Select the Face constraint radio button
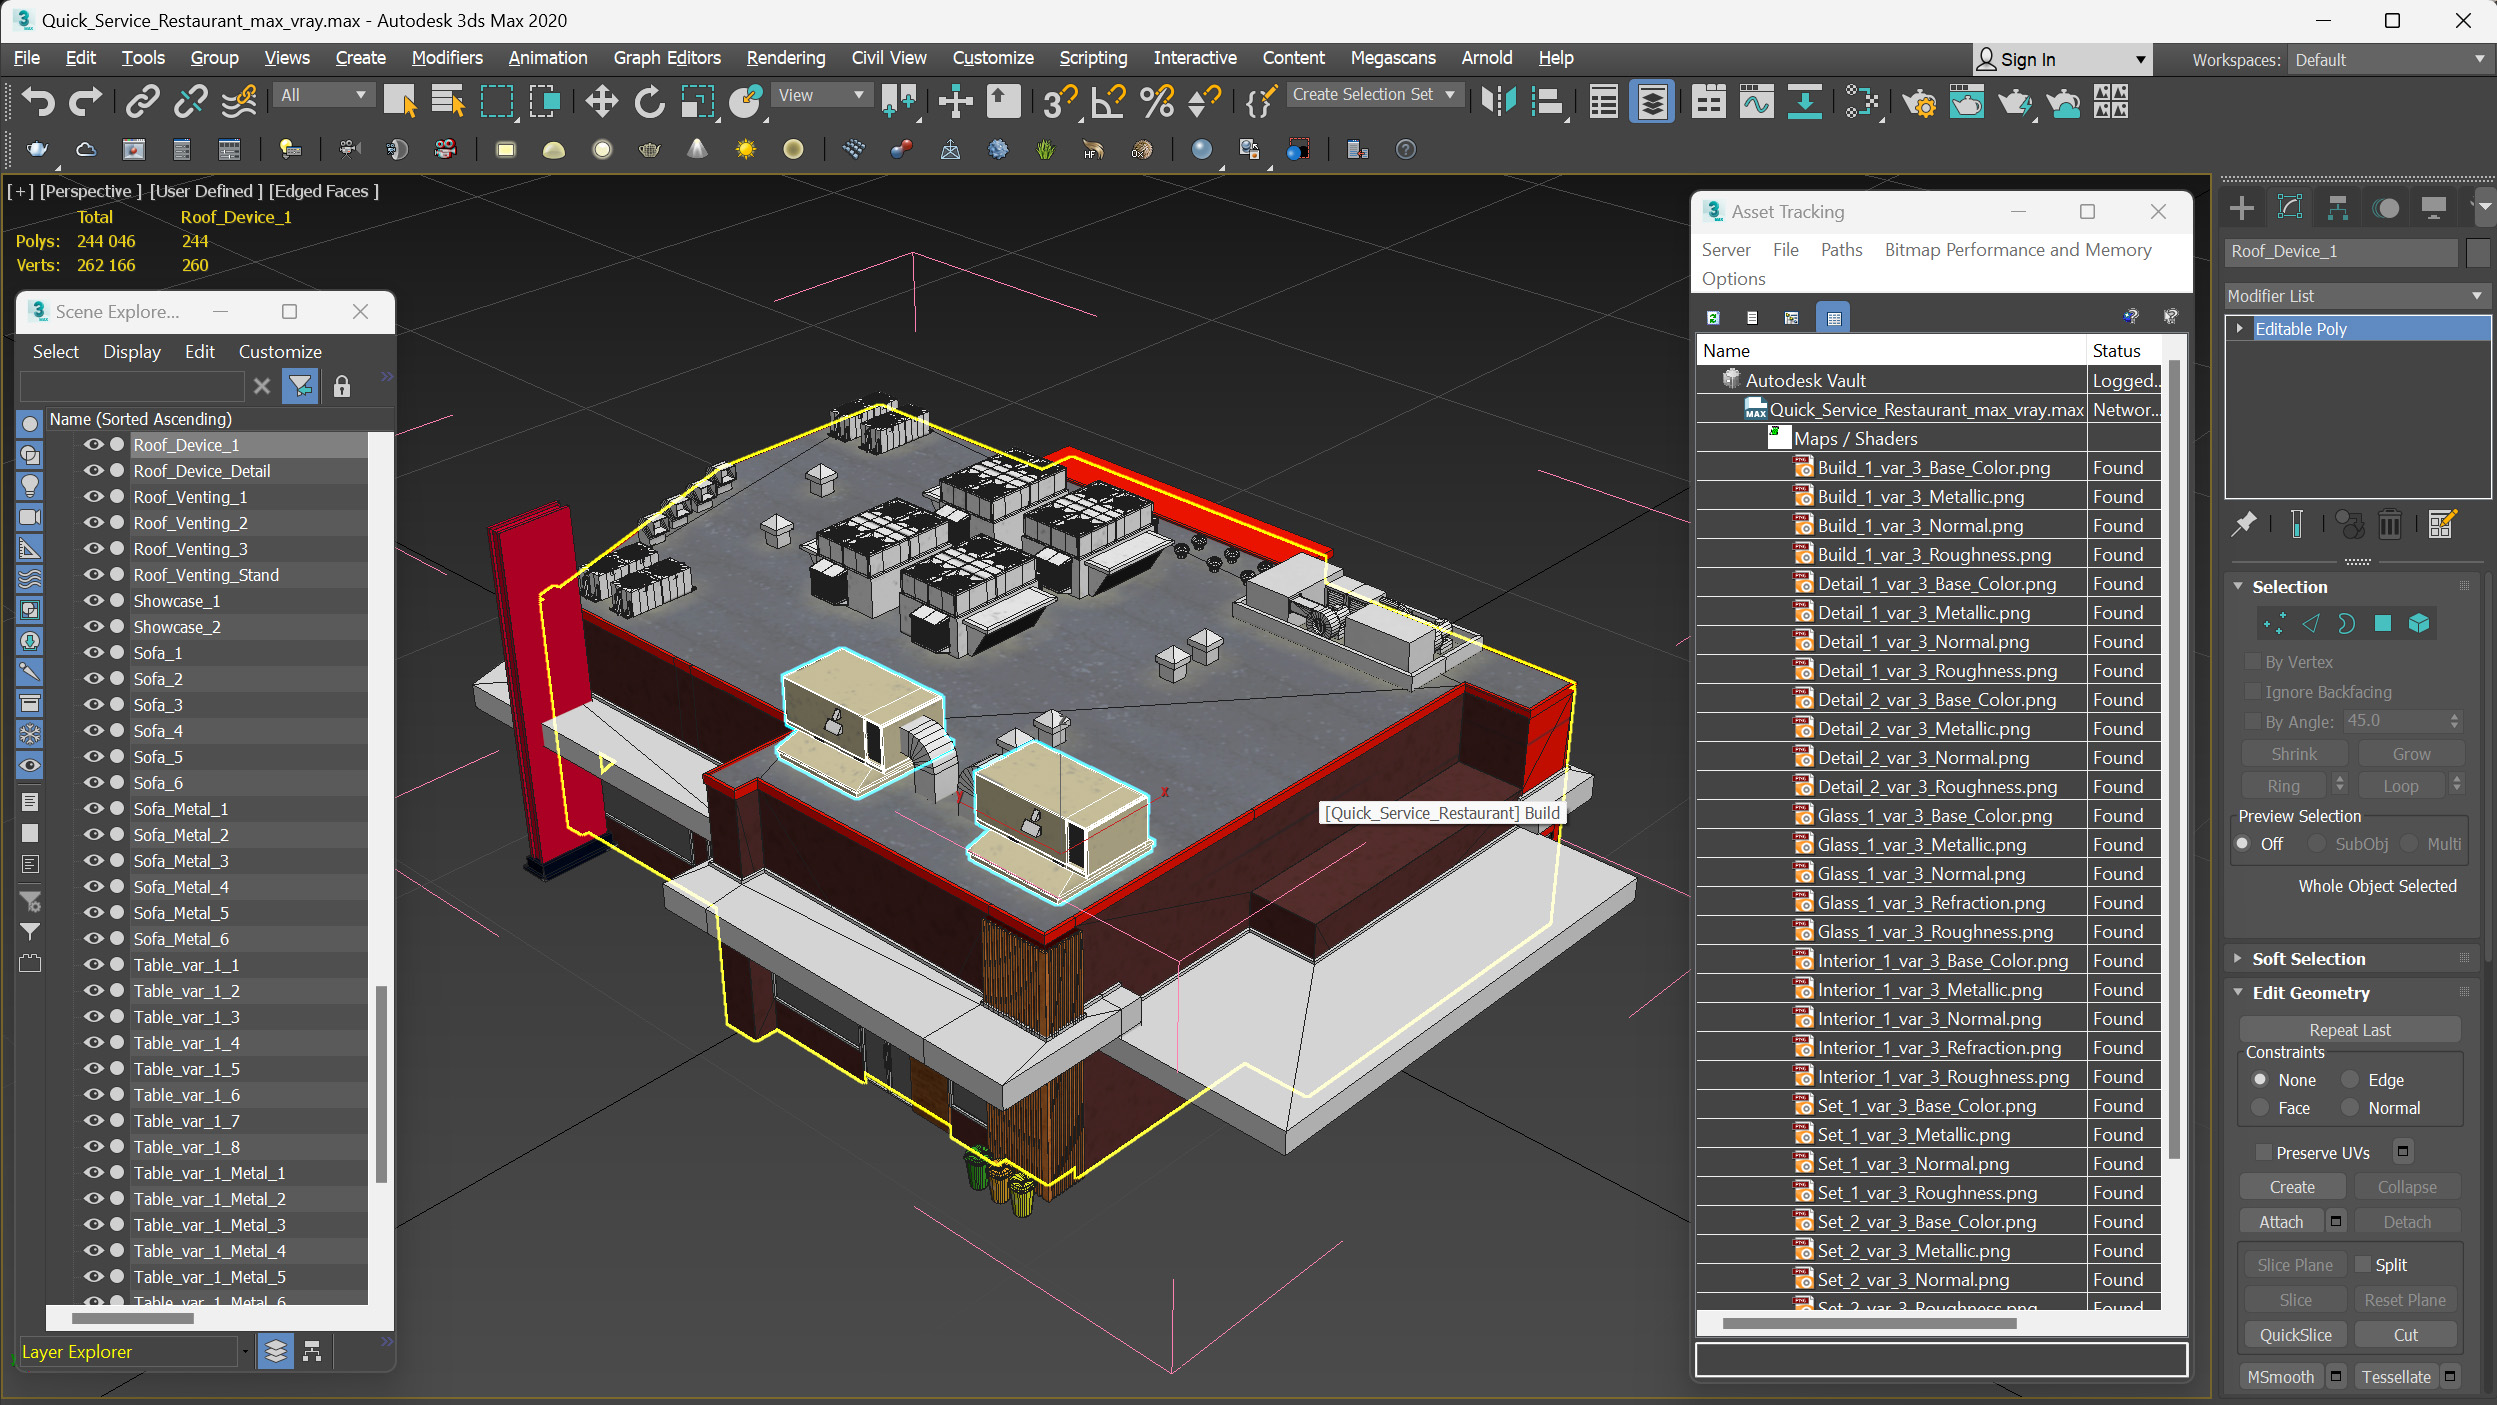 click(x=2260, y=1107)
